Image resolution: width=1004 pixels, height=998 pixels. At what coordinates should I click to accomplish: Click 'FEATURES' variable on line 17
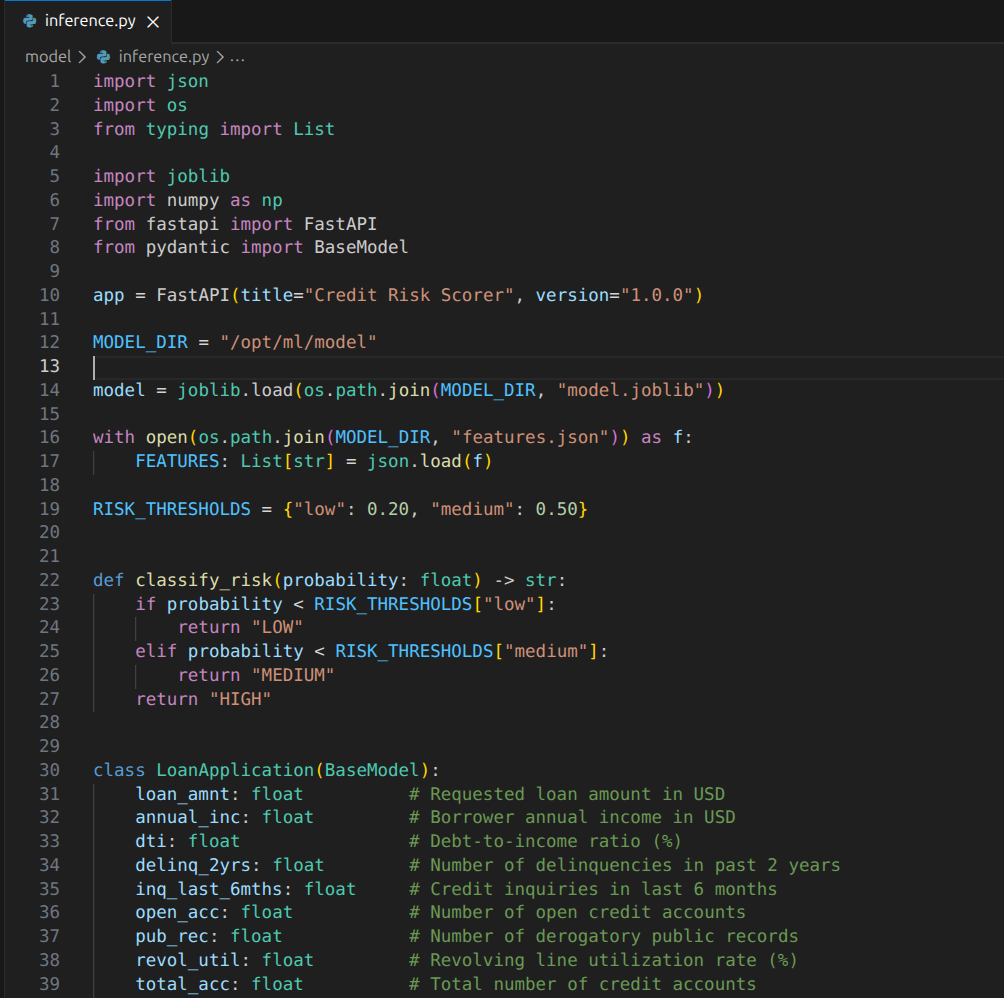click(x=177, y=461)
